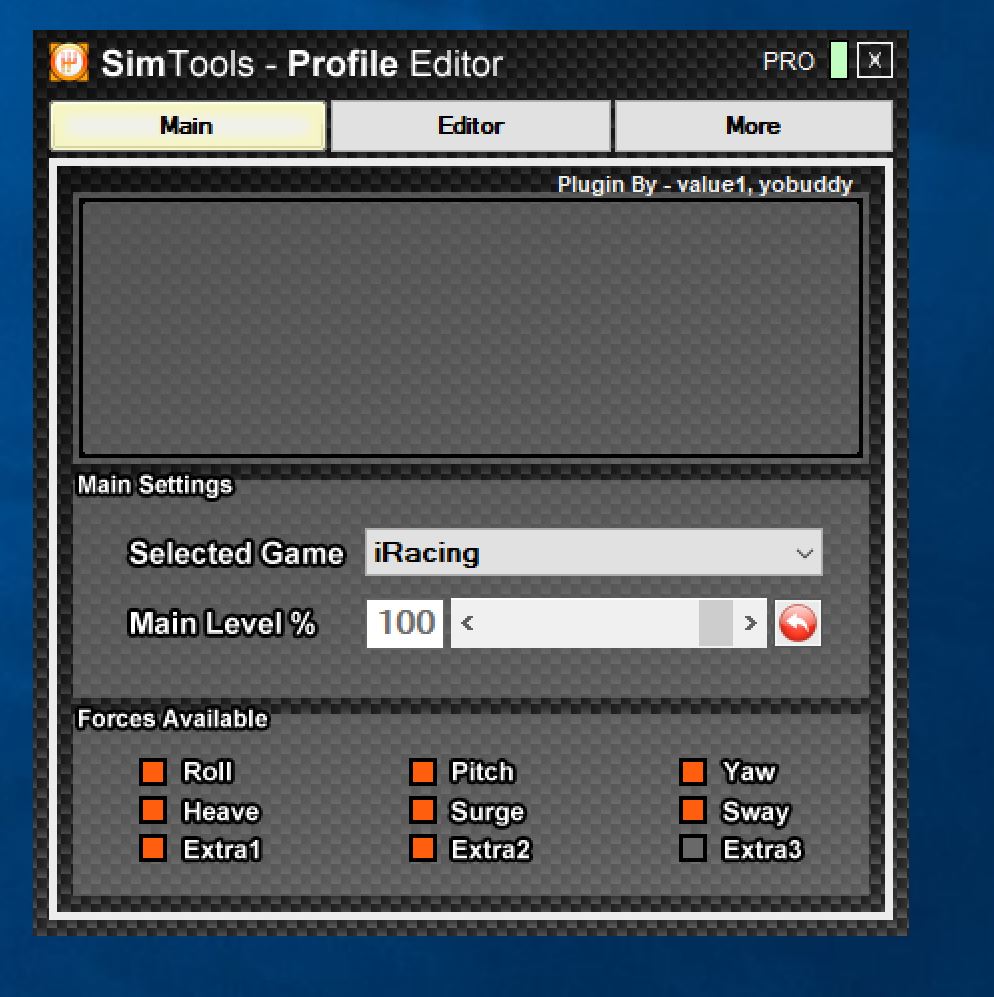994x997 pixels.
Task: Click the 'Forces Available' heading
Action: (172, 719)
